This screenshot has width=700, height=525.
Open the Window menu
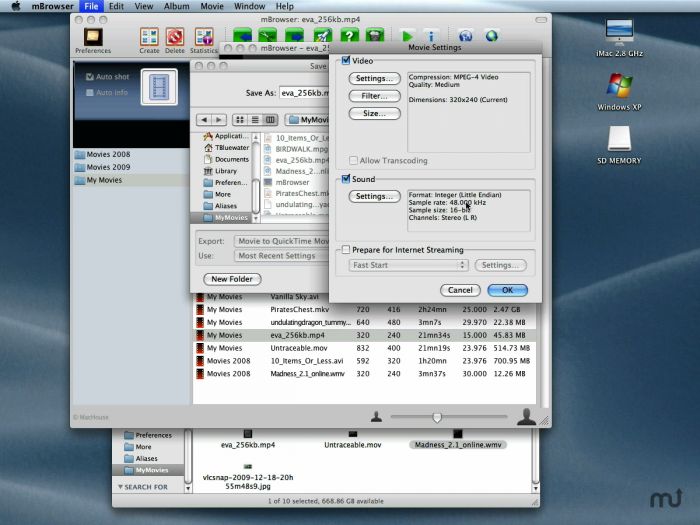point(250,6)
